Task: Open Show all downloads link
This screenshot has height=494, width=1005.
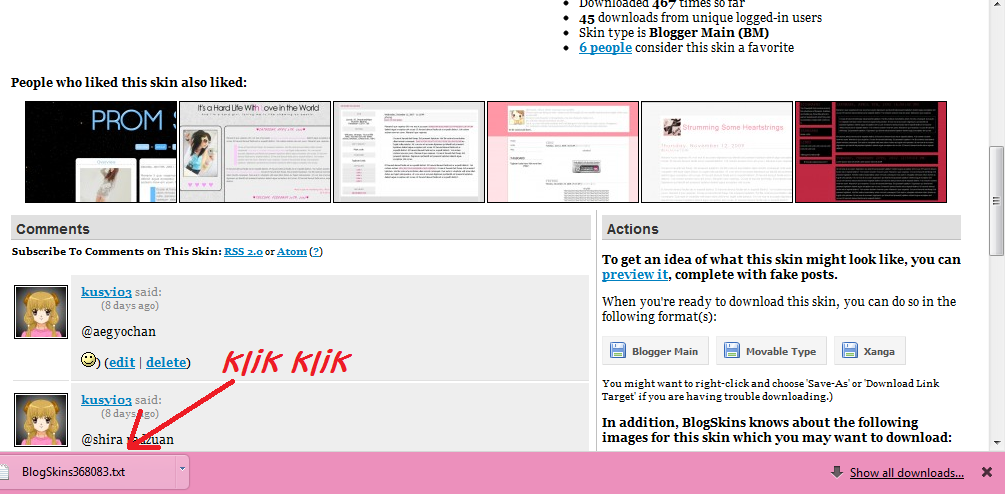Action: (906, 473)
